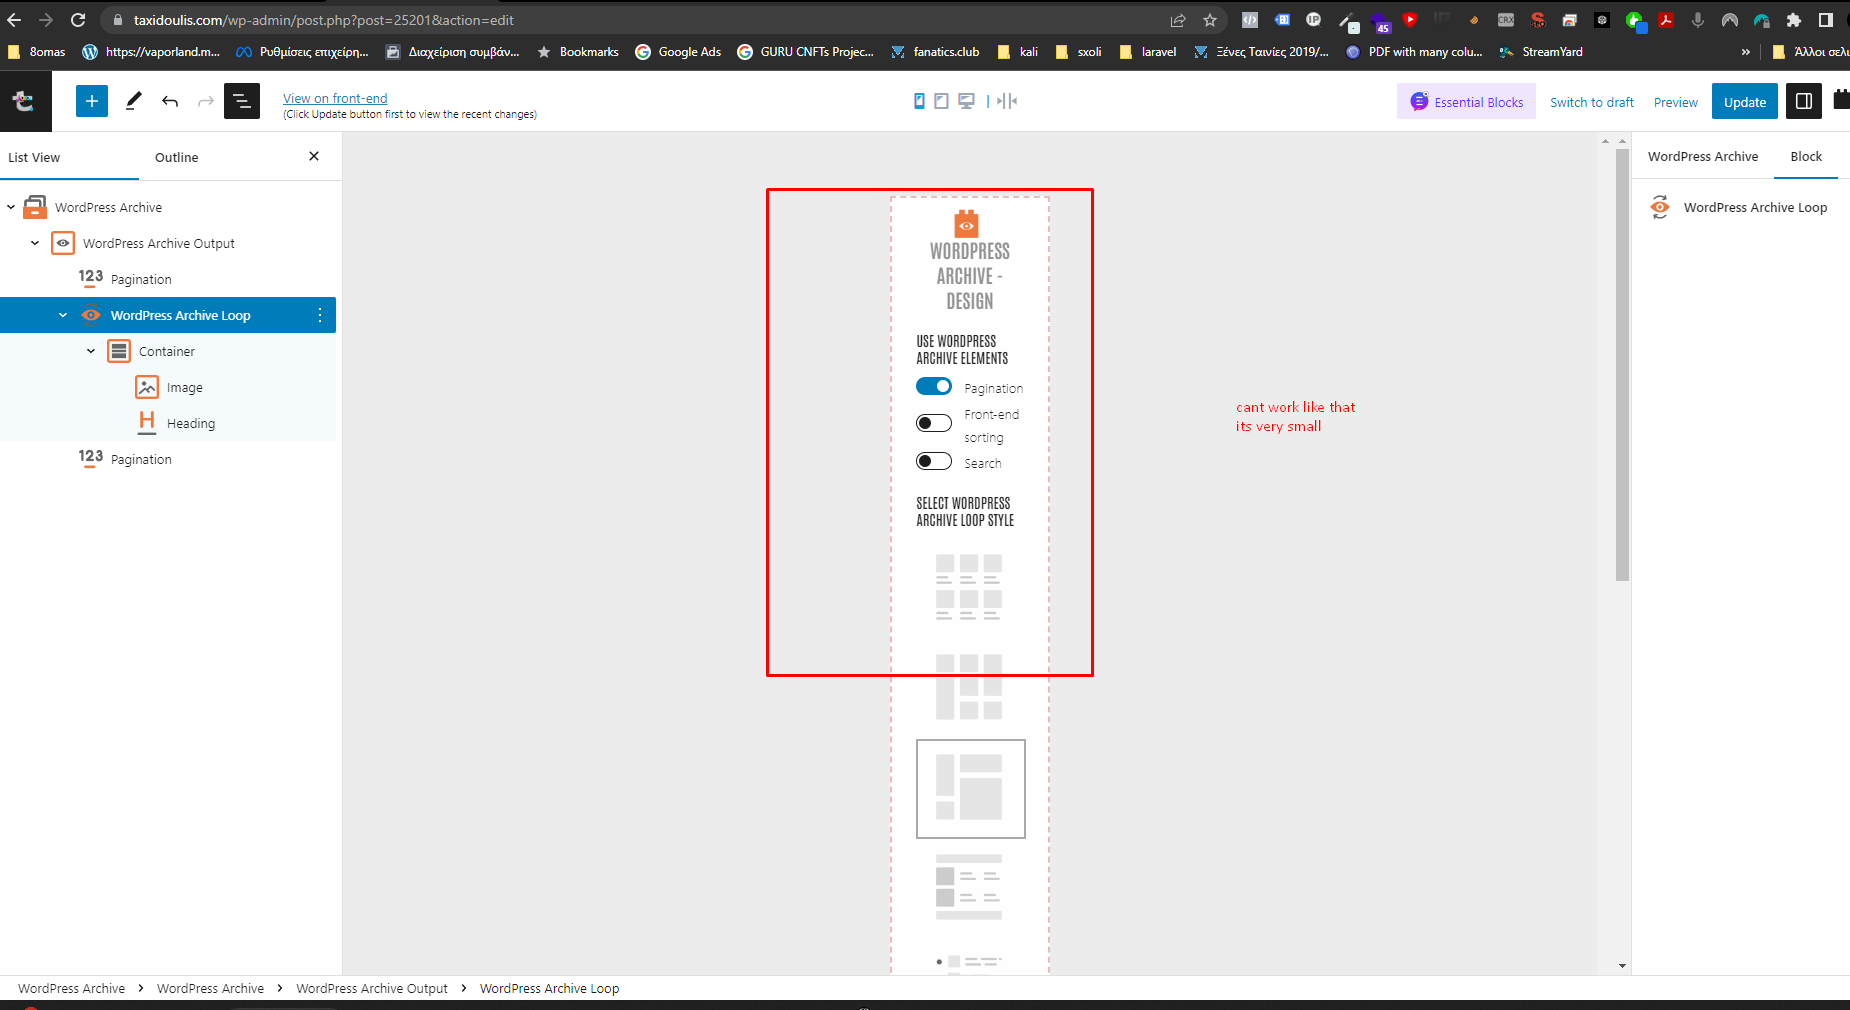Switch to tablet preview icon

click(941, 101)
